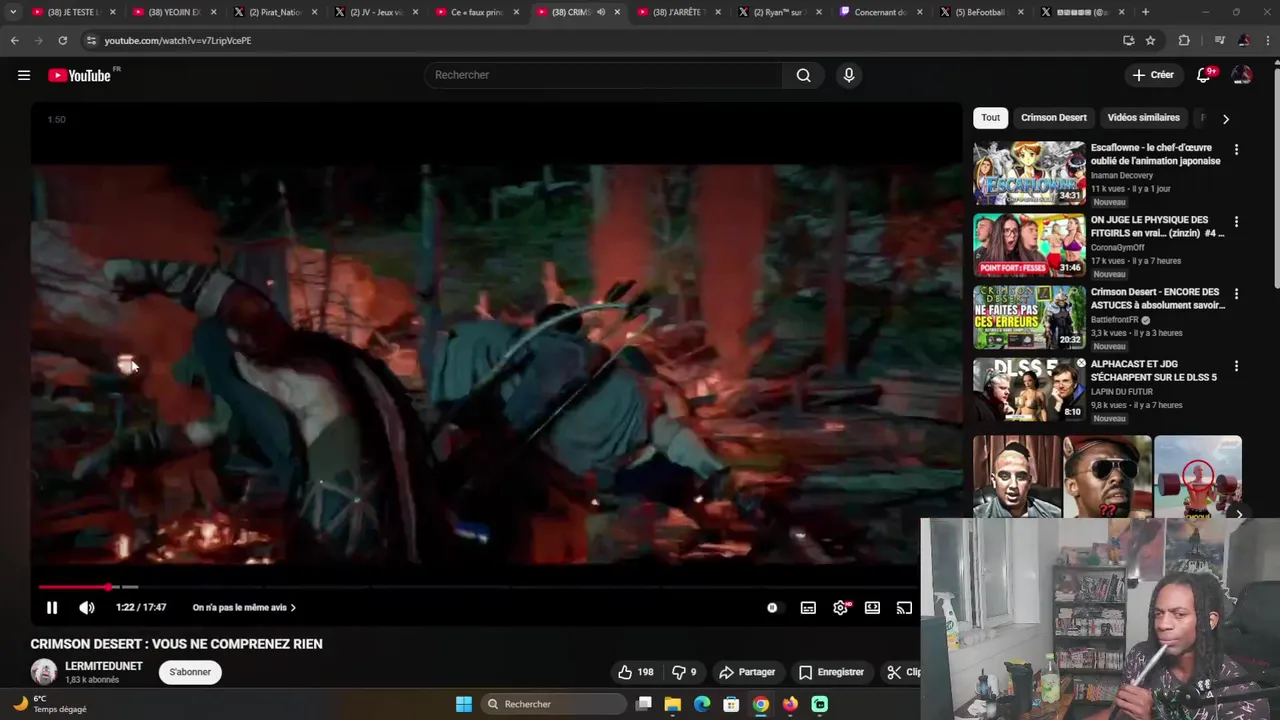The width and height of the screenshot is (1280, 720).
Task: Switch to the 'YEOJIN' browser tab
Action: 174,12
